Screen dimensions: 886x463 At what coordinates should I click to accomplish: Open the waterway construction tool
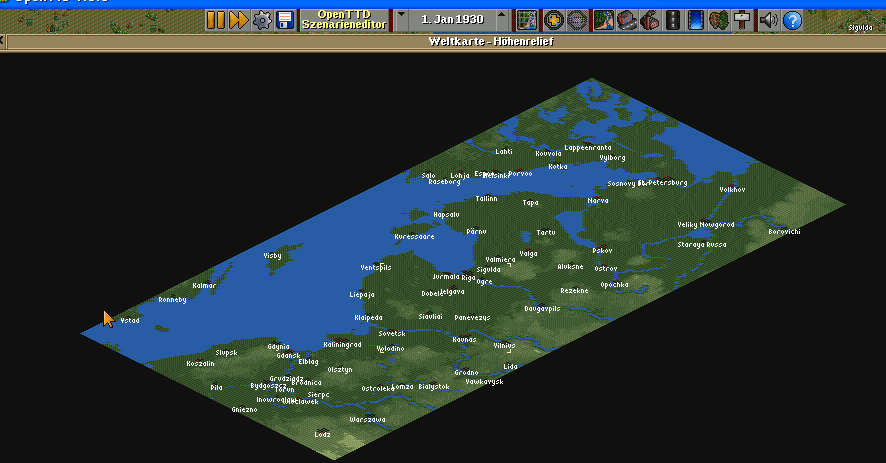click(696, 20)
